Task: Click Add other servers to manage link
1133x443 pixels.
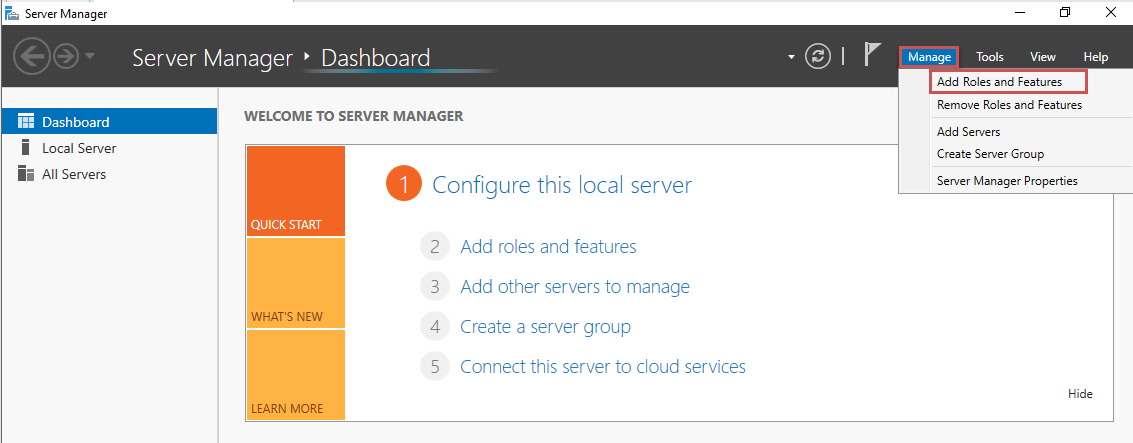Action: (x=574, y=287)
